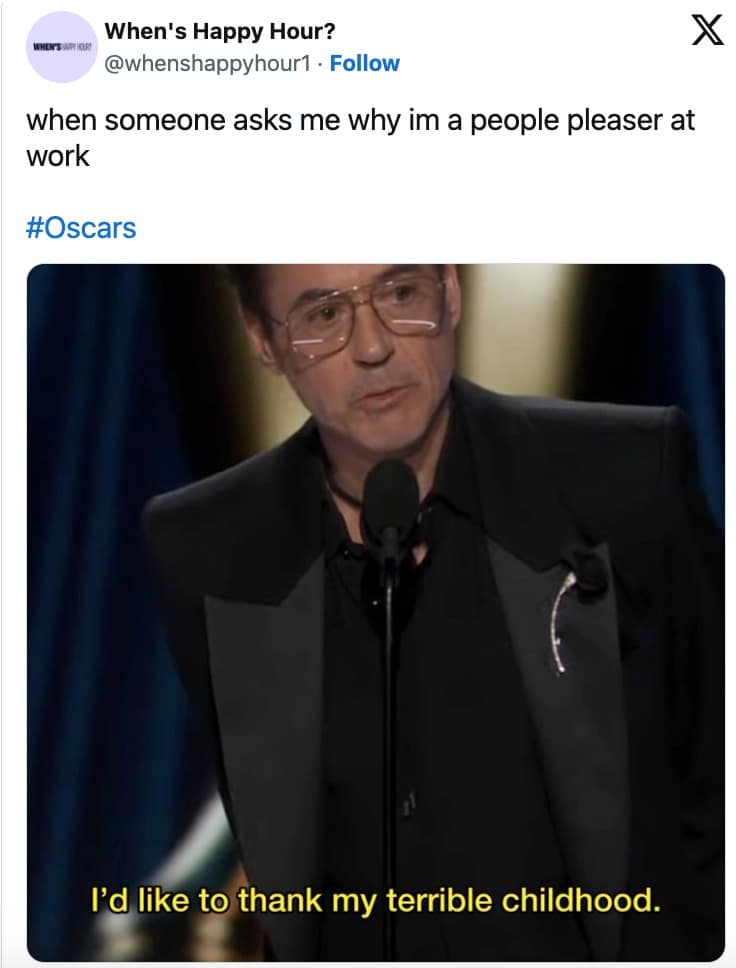
Task: Follow the When's Happy Hour account
Action: [364, 63]
